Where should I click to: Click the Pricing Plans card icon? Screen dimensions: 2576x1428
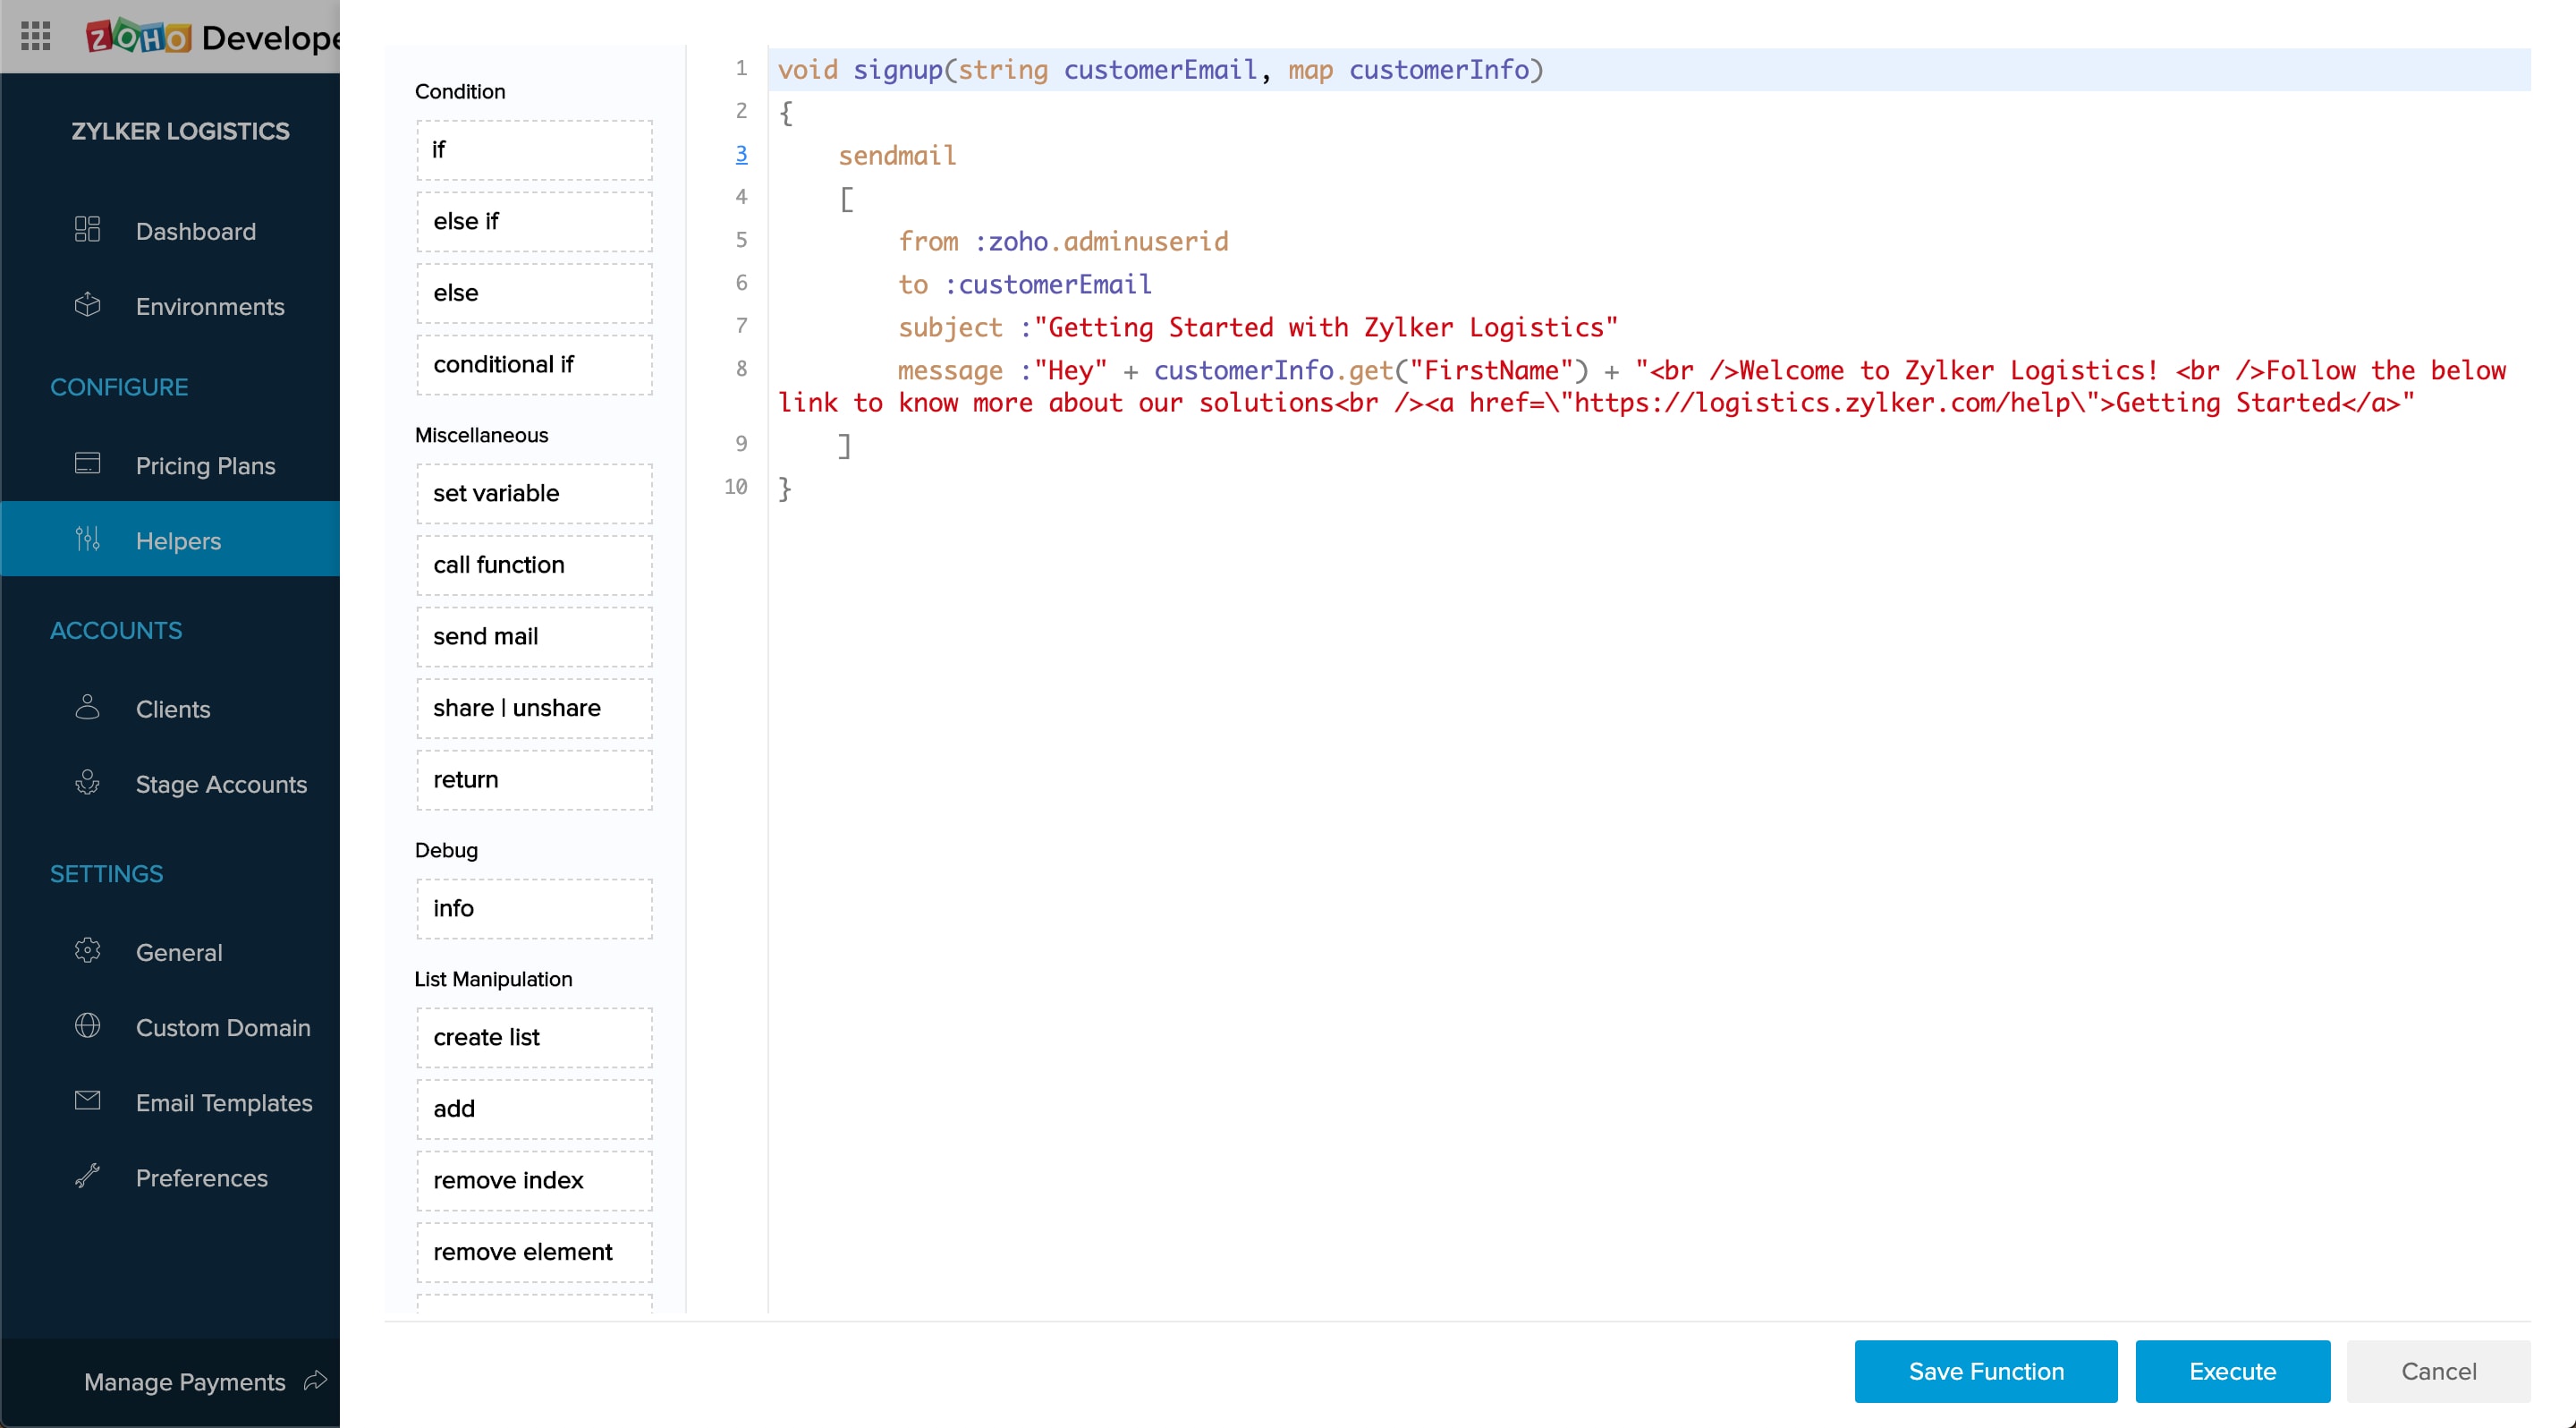[87, 464]
